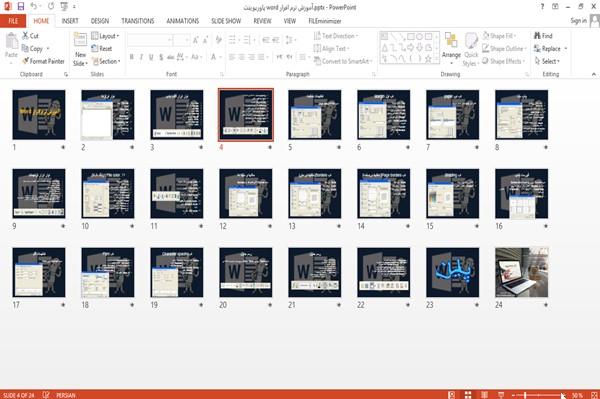The height and width of the screenshot is (399, 600).
Task: Open Align Text dropdown
Action: coord(331,48)
